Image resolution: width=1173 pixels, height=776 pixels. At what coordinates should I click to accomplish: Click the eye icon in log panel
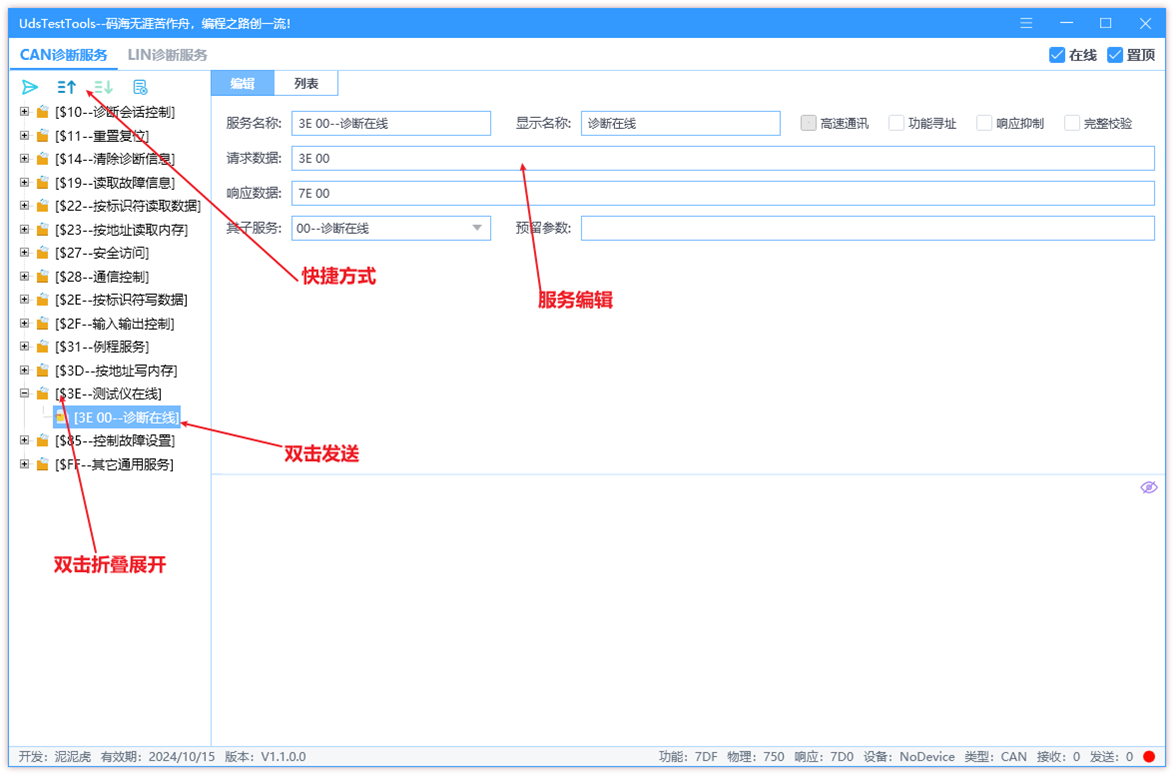(x=1148, y=487)
